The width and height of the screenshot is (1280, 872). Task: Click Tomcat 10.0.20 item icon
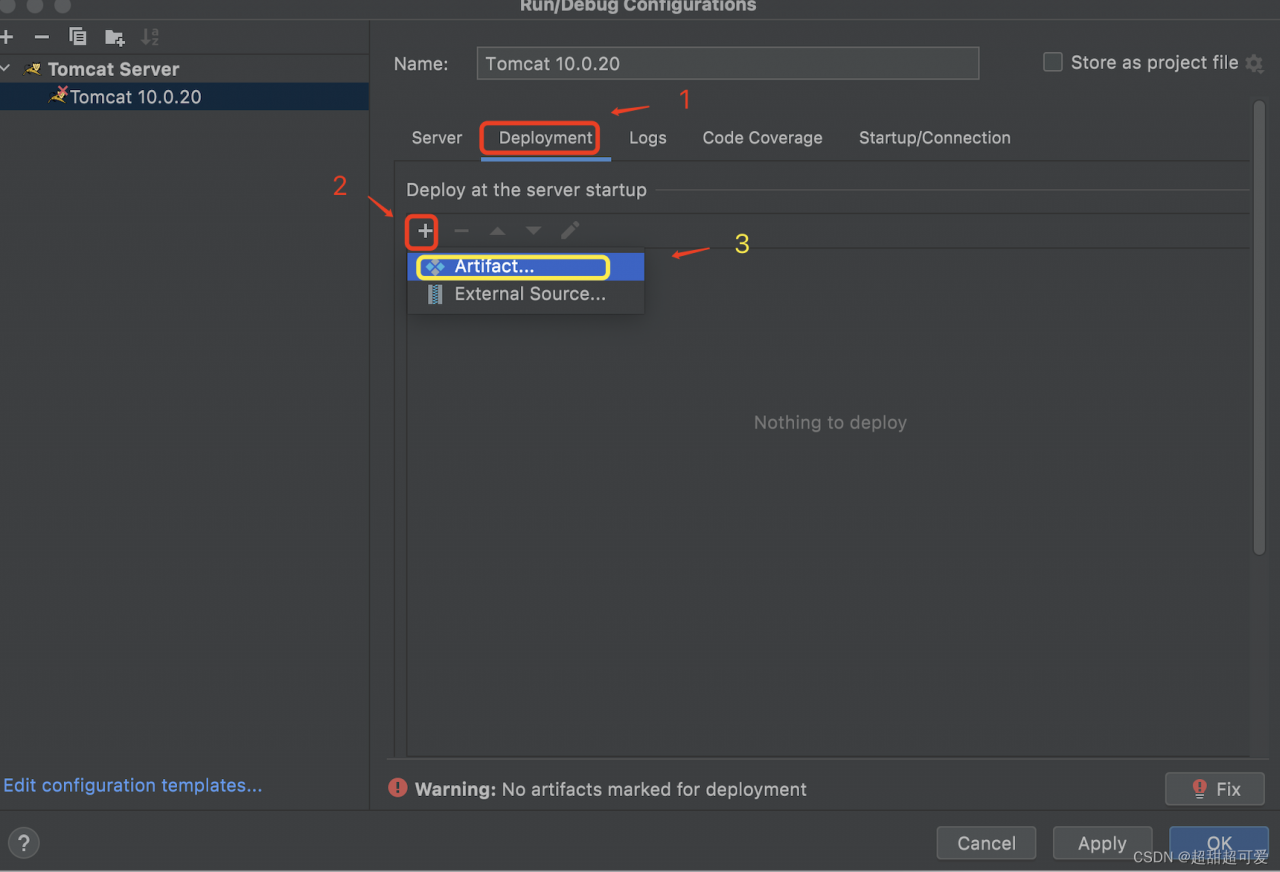pyautogui.click(x=59, y=96)
